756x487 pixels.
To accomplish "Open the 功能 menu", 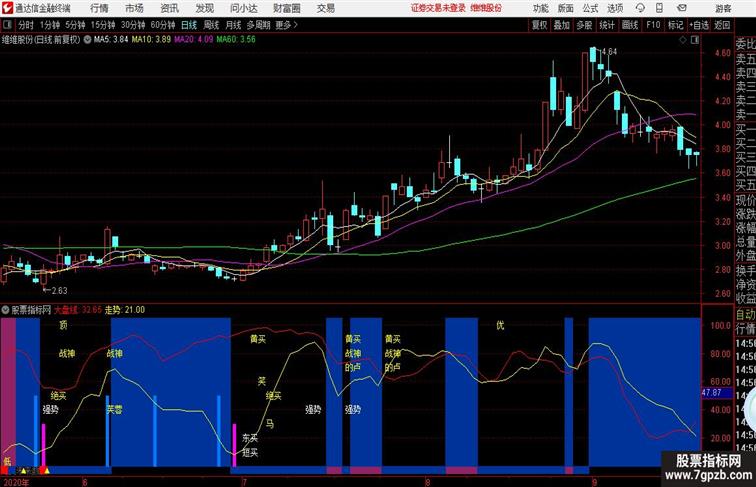I will click(540, 8).
